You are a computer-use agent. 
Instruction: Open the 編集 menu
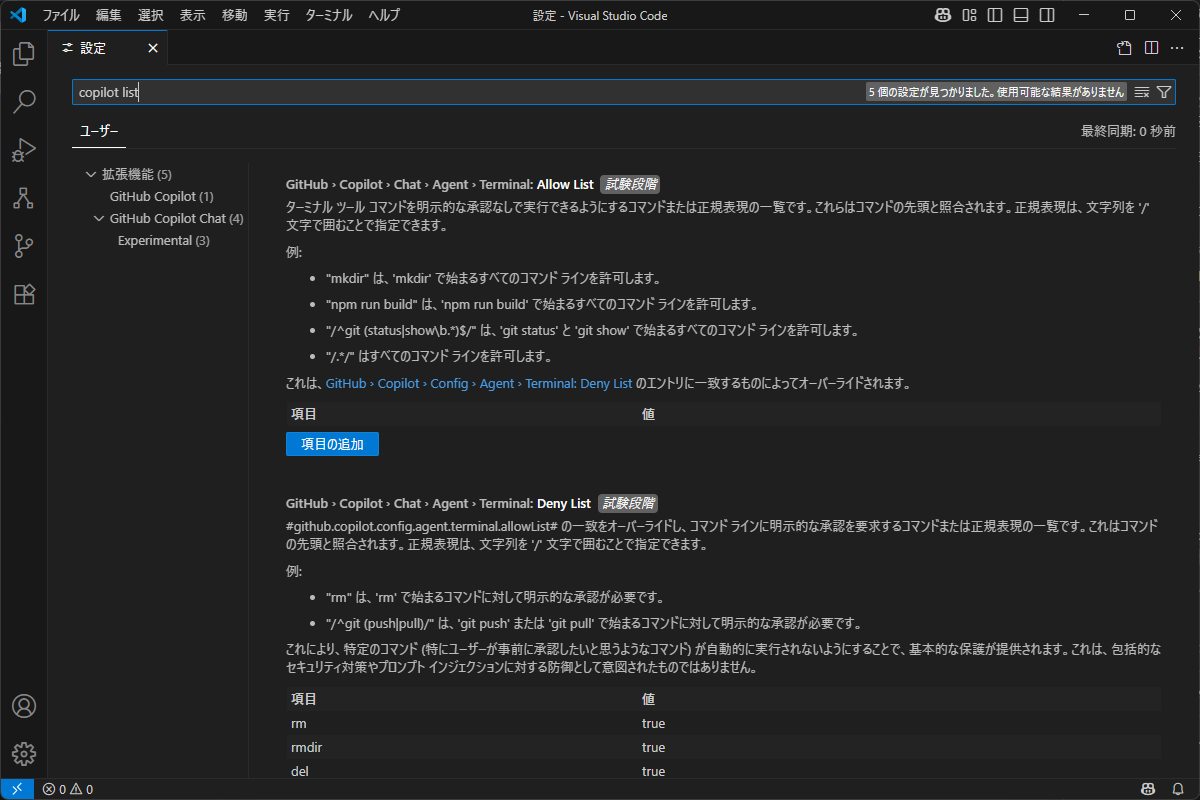pos(109,15)
